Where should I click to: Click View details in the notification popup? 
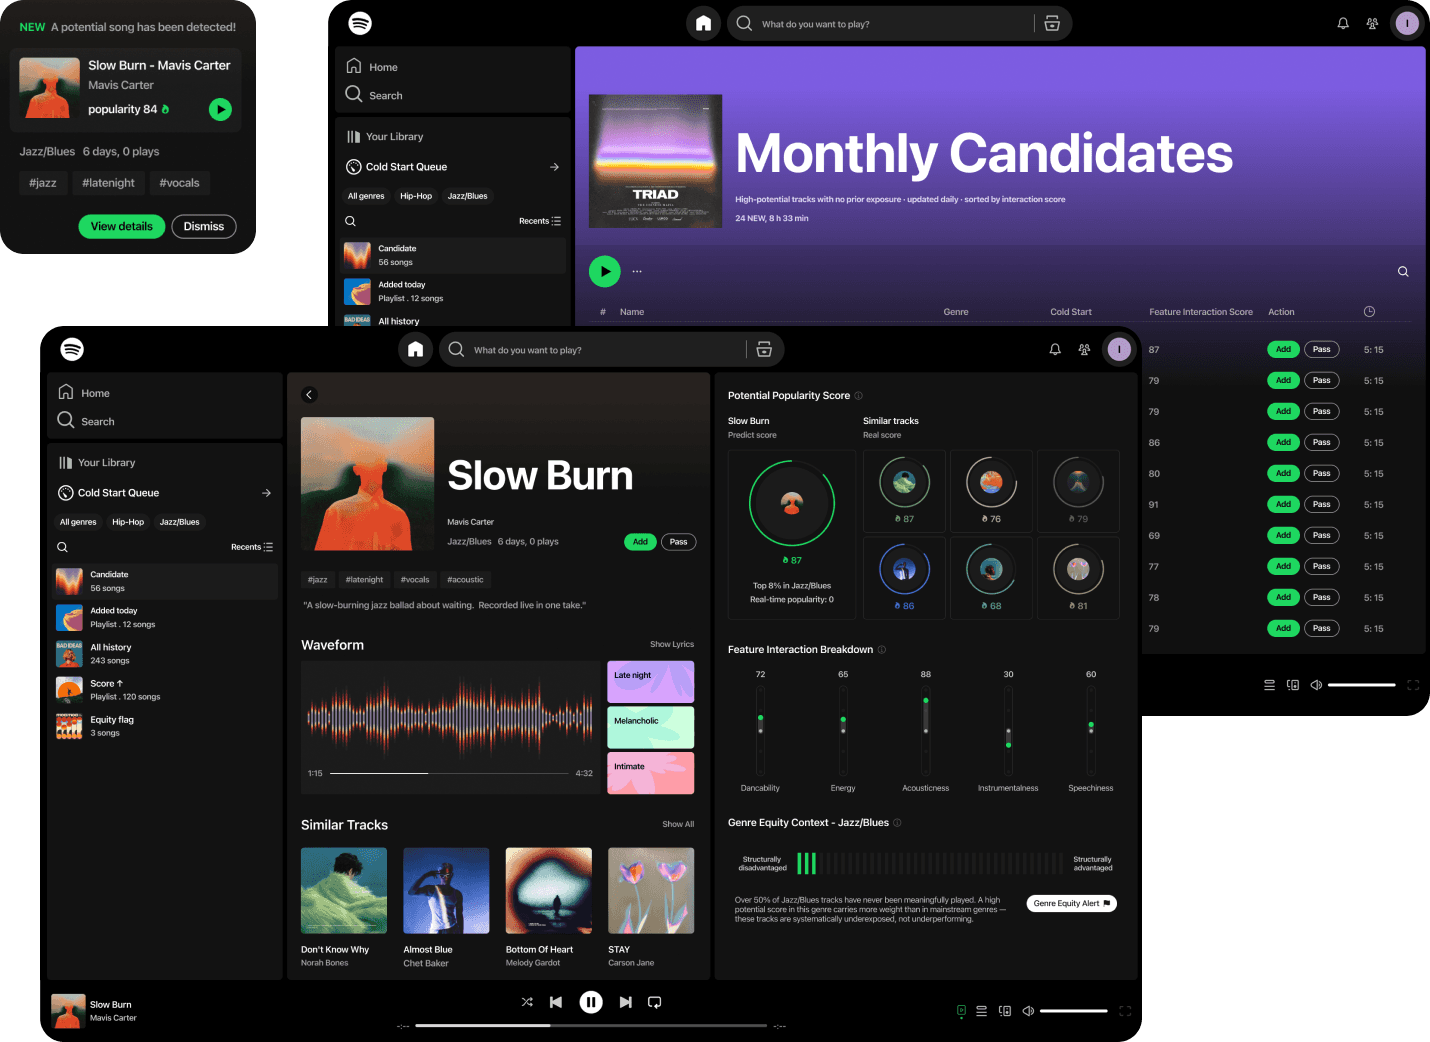coord(122,226)
